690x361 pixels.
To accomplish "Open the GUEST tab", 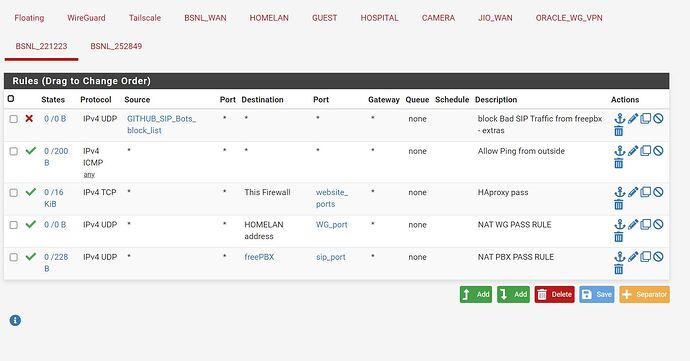I will 324,18.
